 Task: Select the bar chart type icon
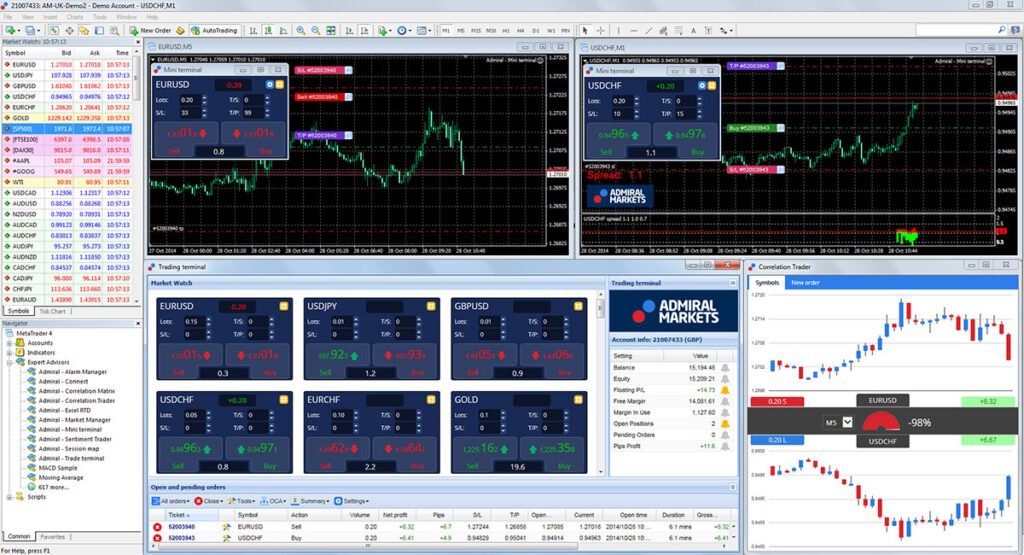tap(253, 30)
